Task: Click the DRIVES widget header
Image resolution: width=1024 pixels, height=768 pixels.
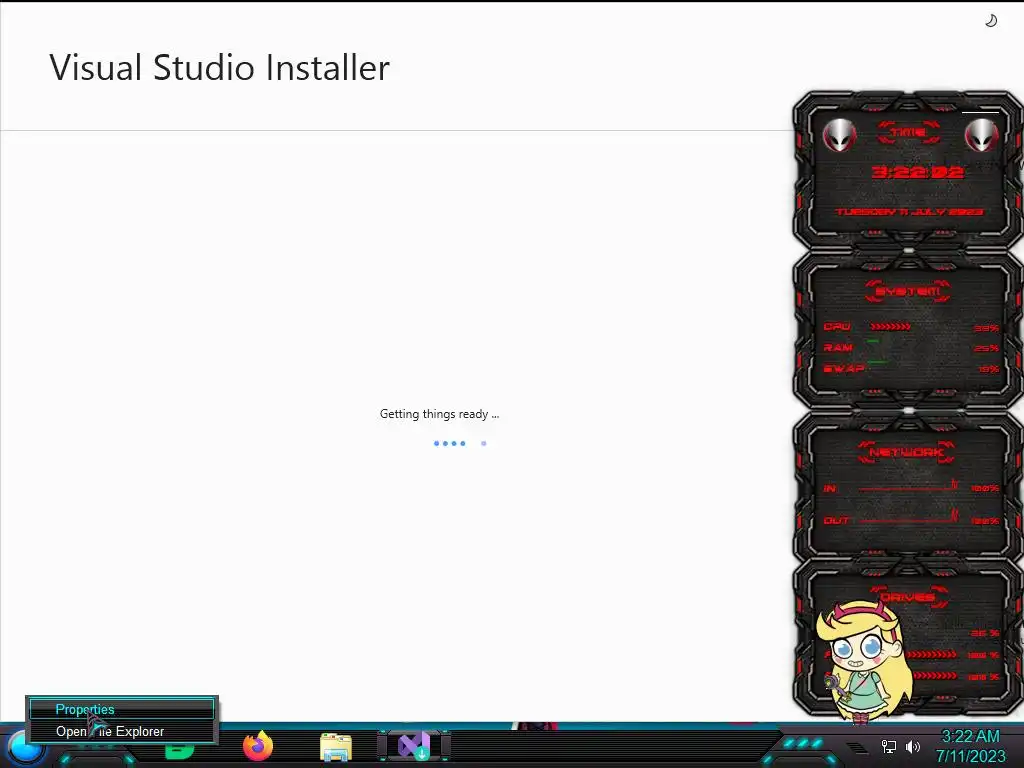Action: 906,597
